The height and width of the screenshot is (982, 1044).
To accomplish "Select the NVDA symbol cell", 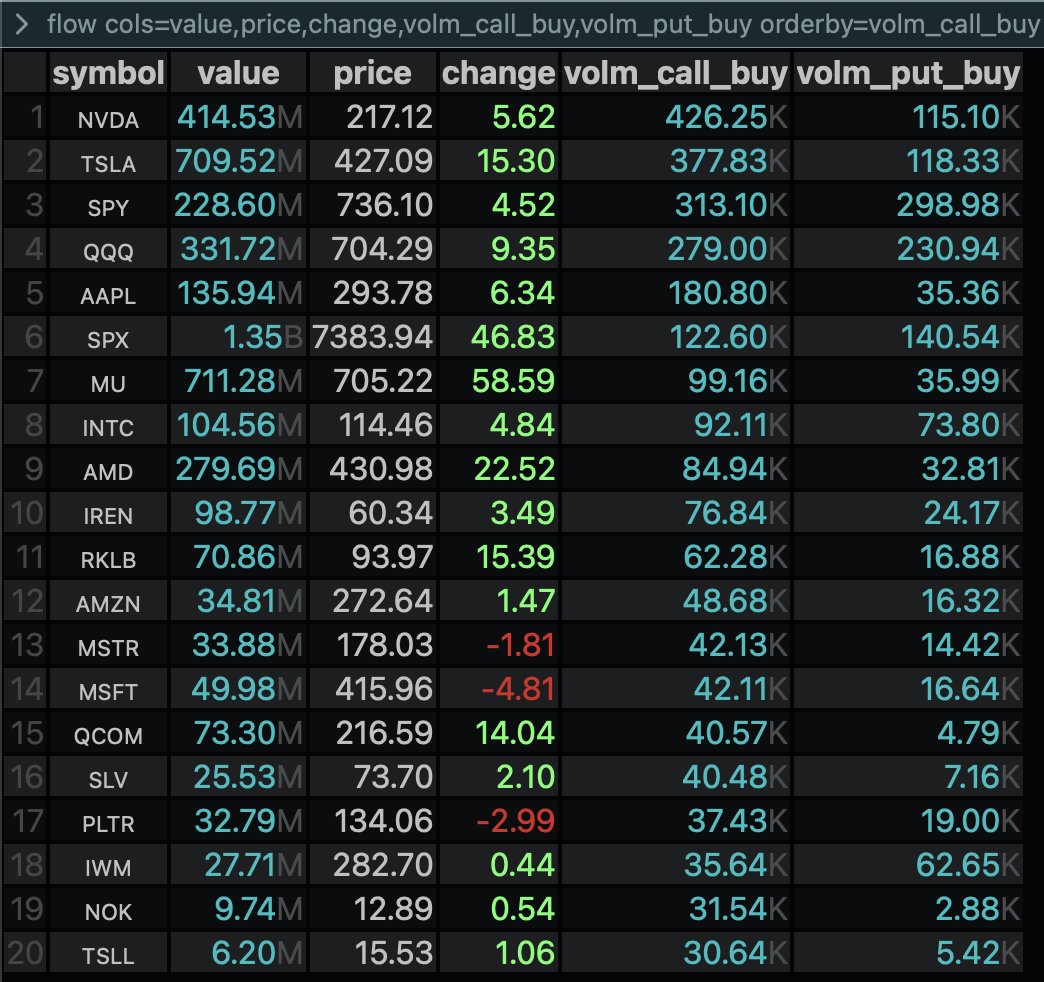I will pyautogui.click(x=108, y=119).
